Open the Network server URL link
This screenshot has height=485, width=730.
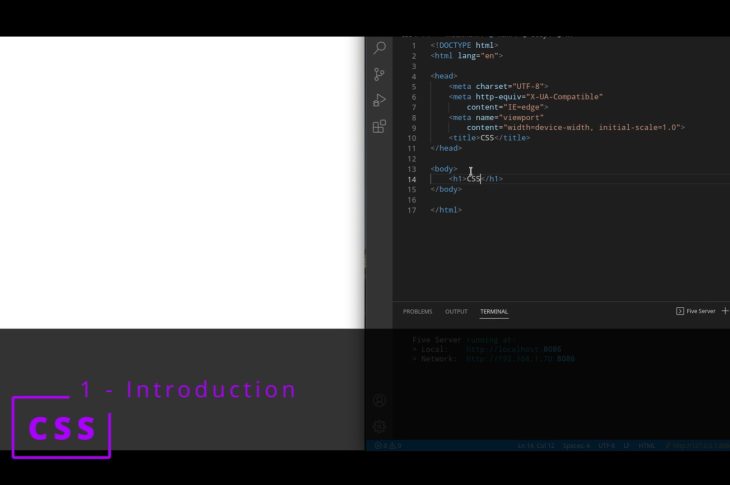(x=520, y=358)
